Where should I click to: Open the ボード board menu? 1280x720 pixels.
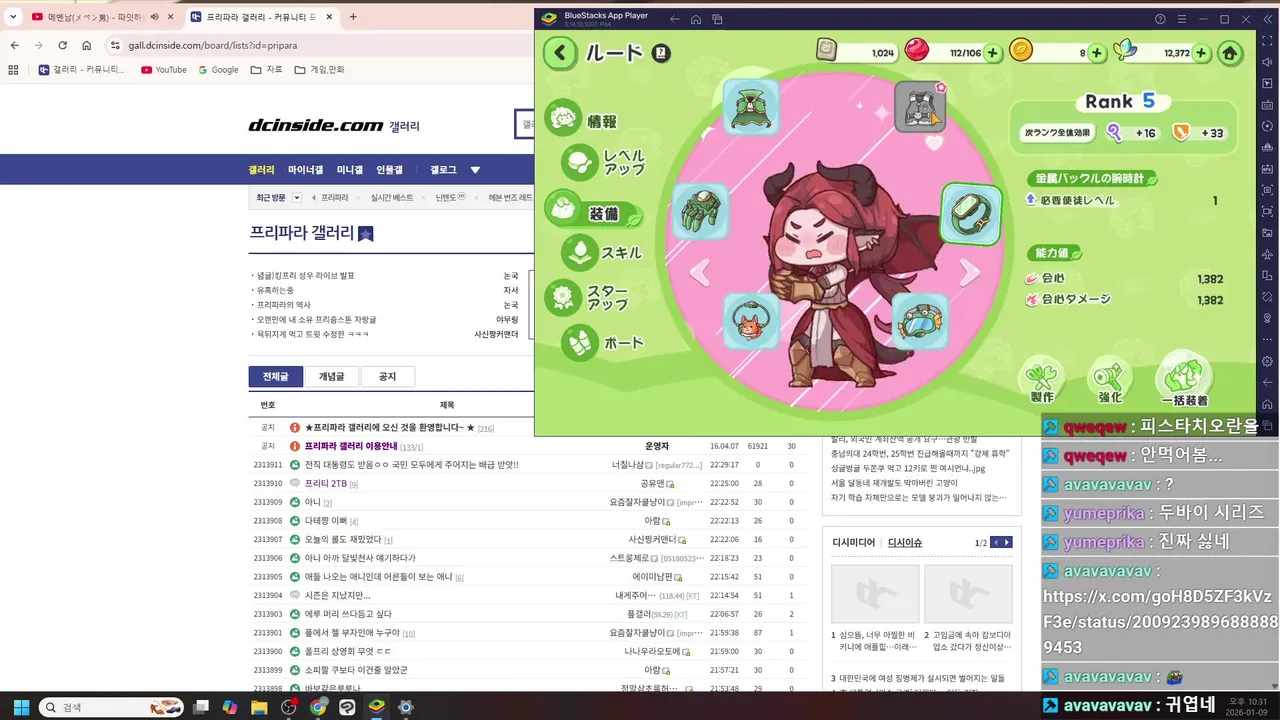[x=604, y=343]
